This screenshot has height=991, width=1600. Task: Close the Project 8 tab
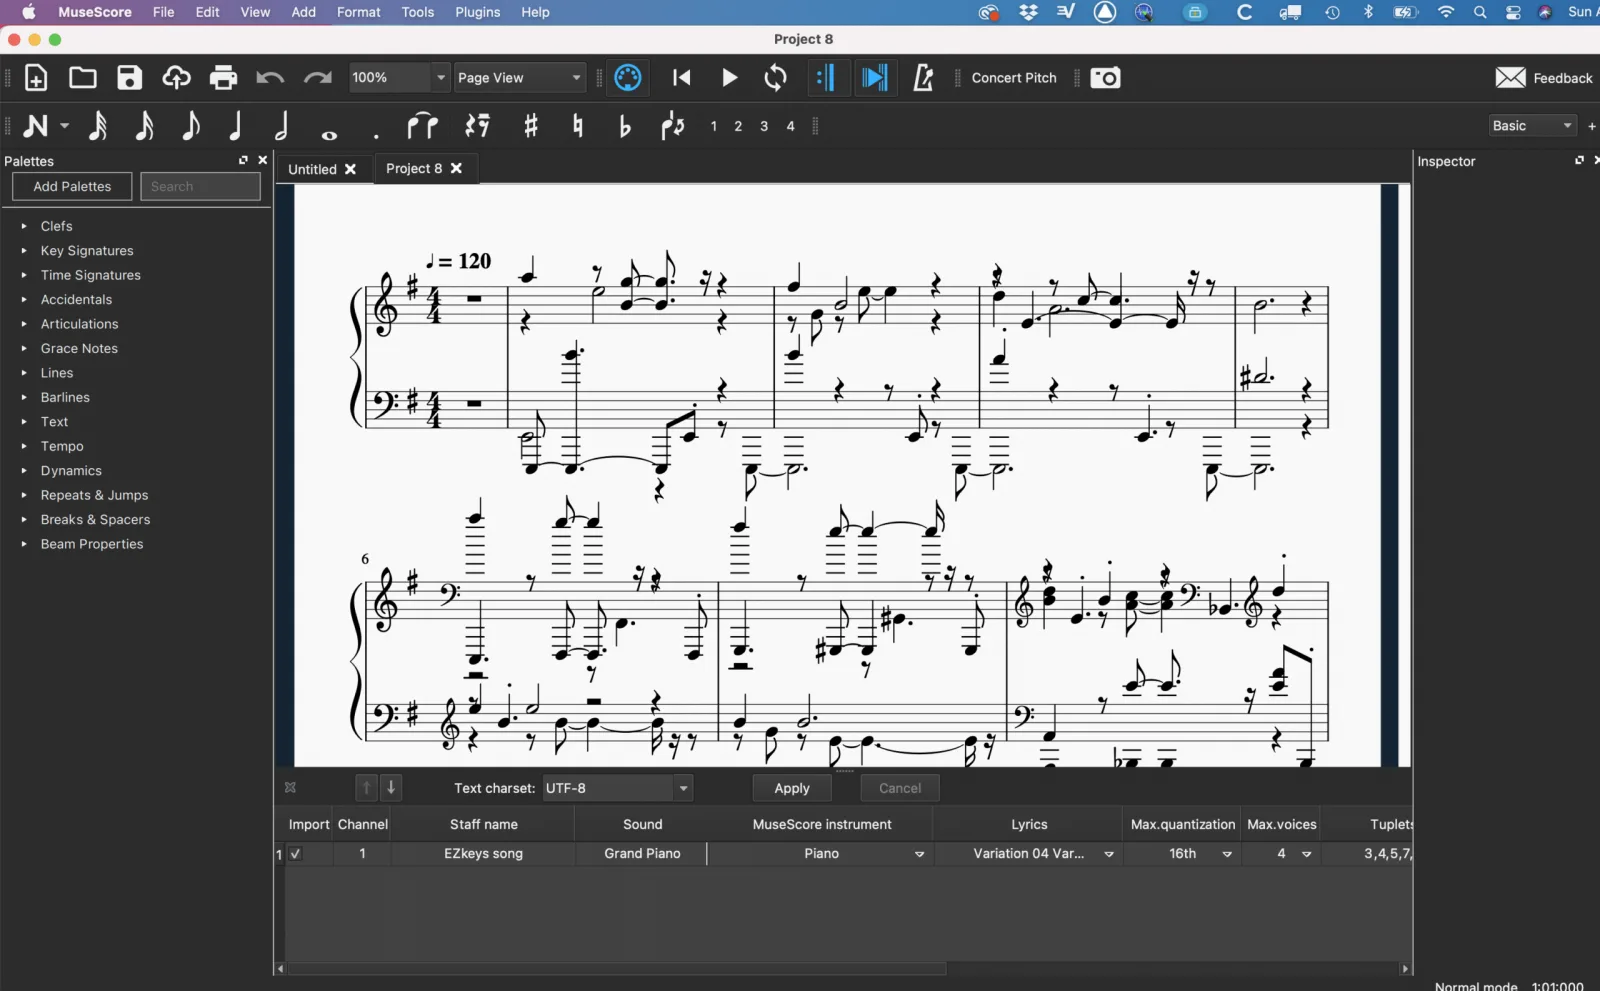(x=456, y=168)
